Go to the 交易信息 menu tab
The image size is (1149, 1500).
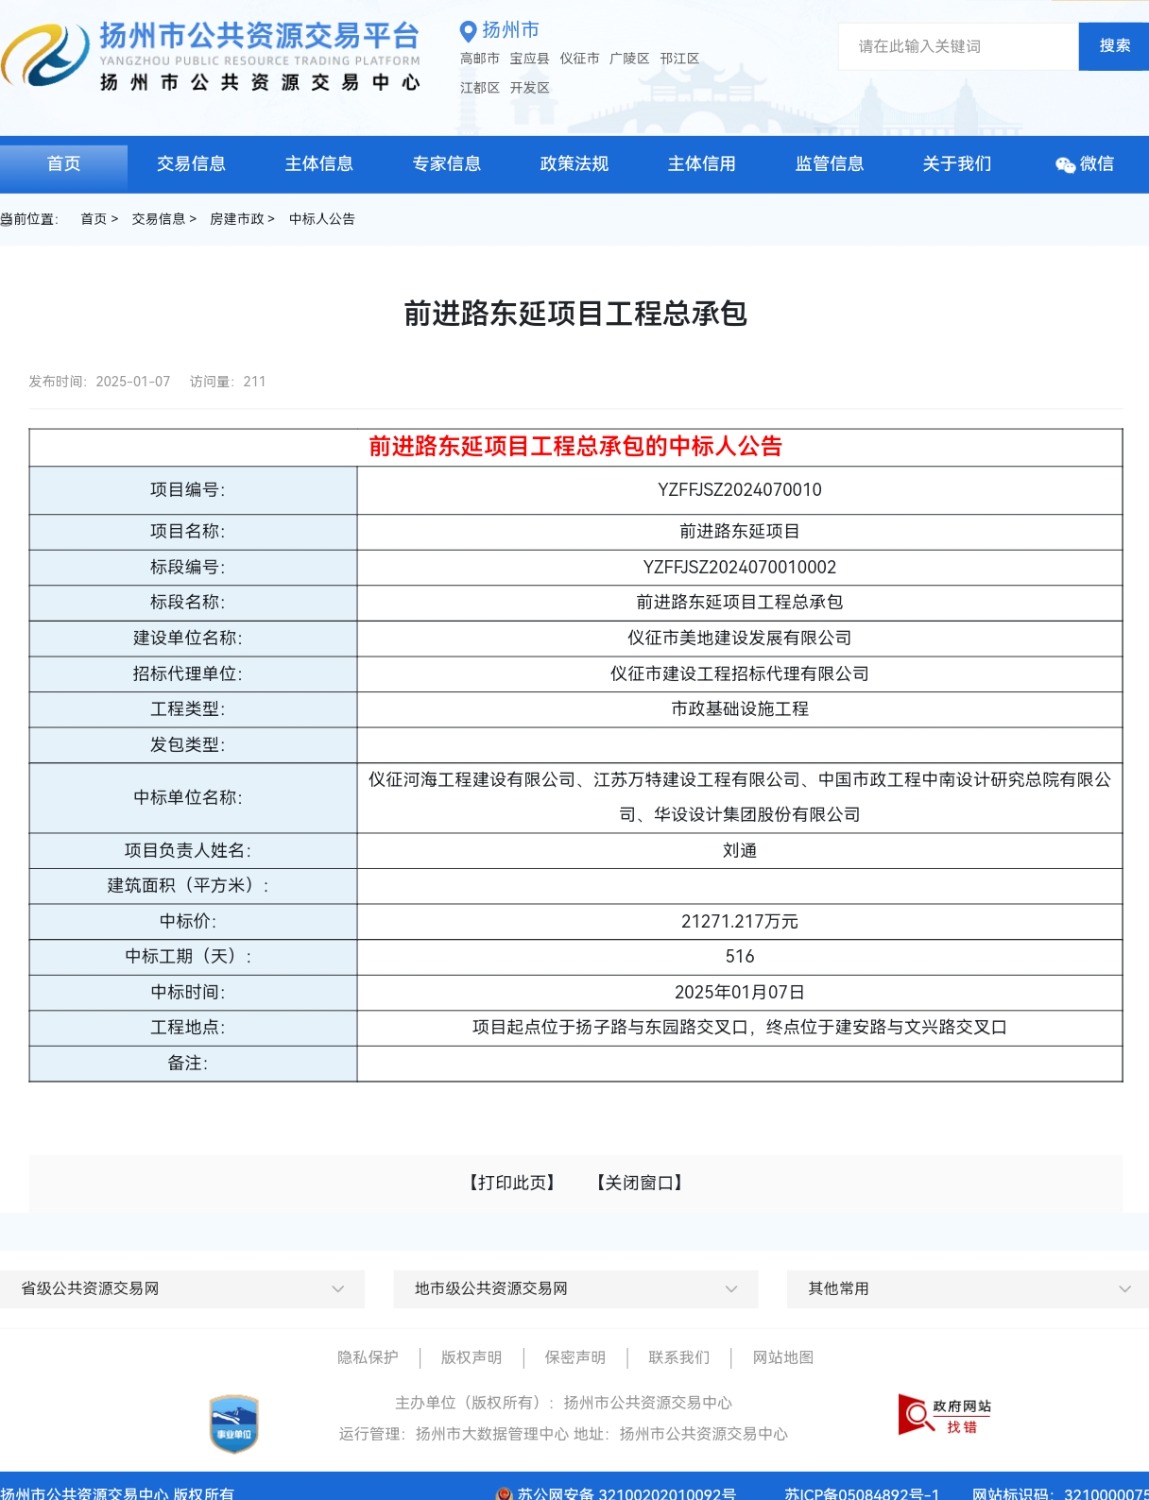point(191,164)
